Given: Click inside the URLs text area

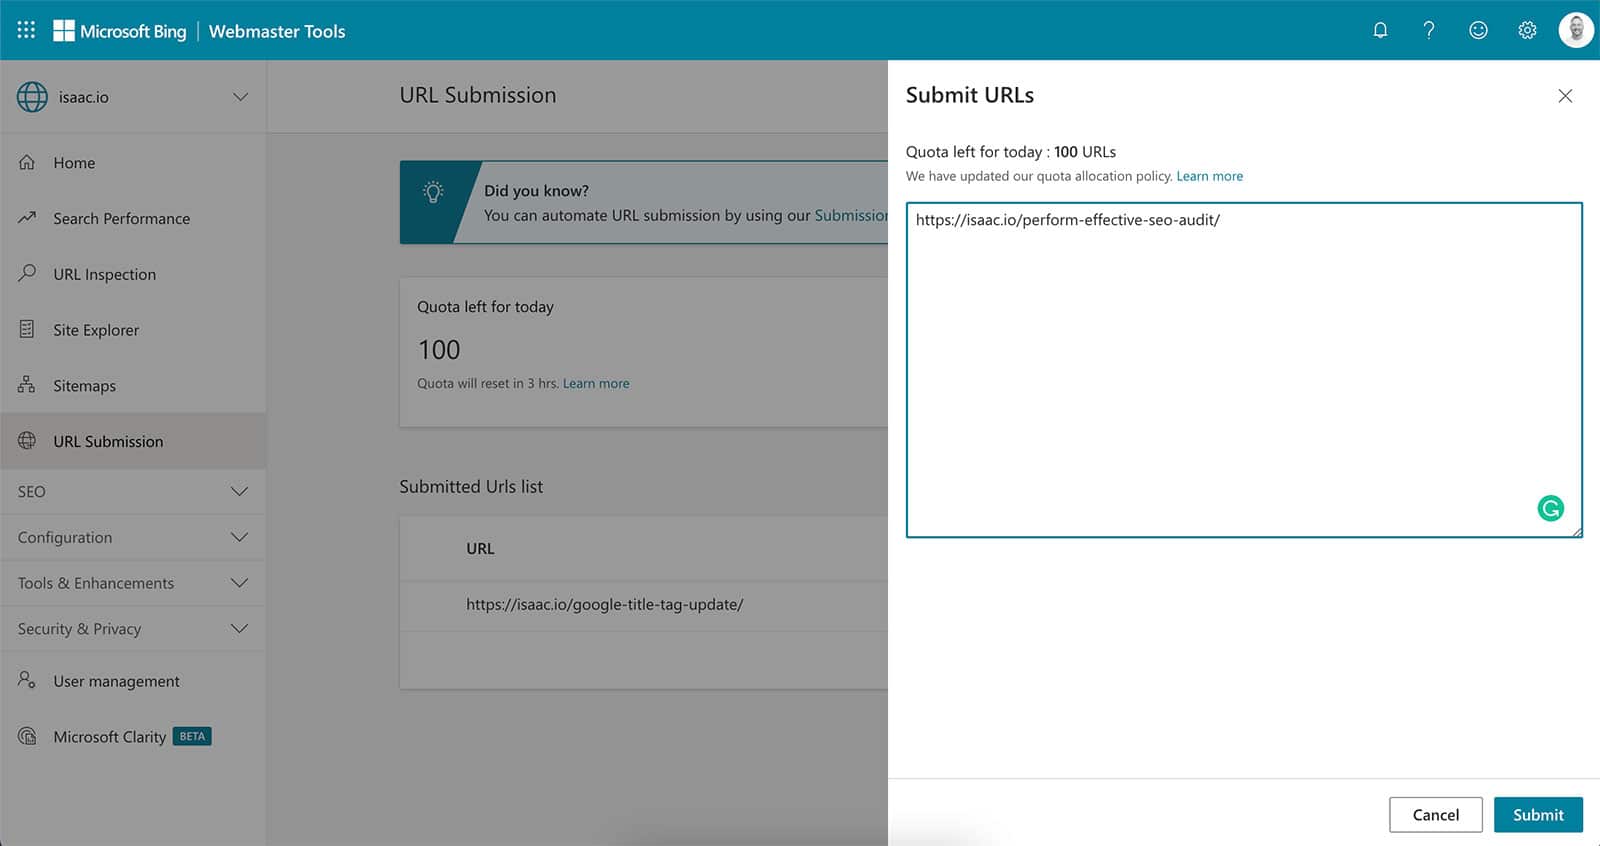Looking at the screenshot, I should coord(1244,370).
